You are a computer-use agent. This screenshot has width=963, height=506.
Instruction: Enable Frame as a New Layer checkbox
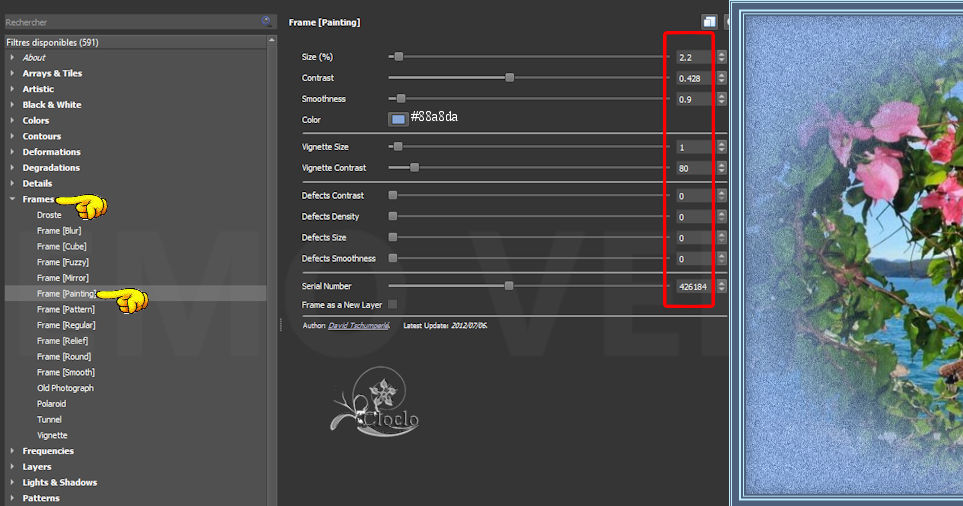coord(392,304)
